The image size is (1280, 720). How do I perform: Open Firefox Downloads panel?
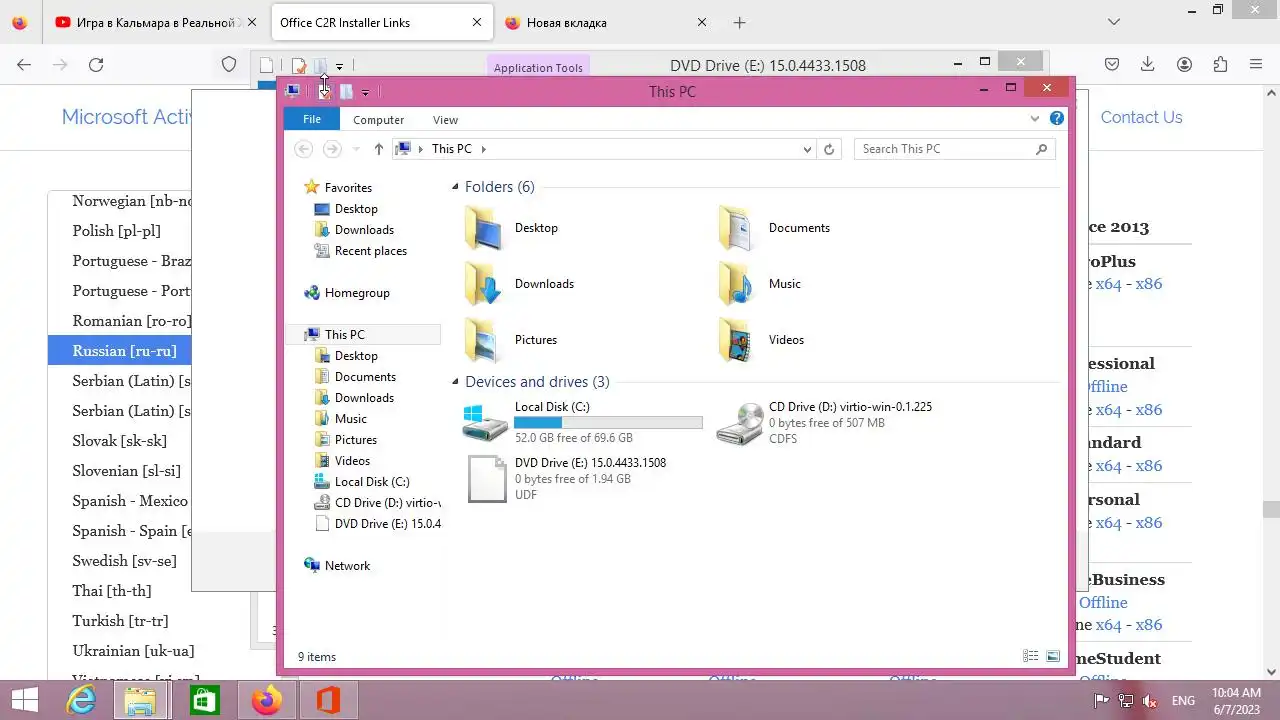(x=1148, y=65)
